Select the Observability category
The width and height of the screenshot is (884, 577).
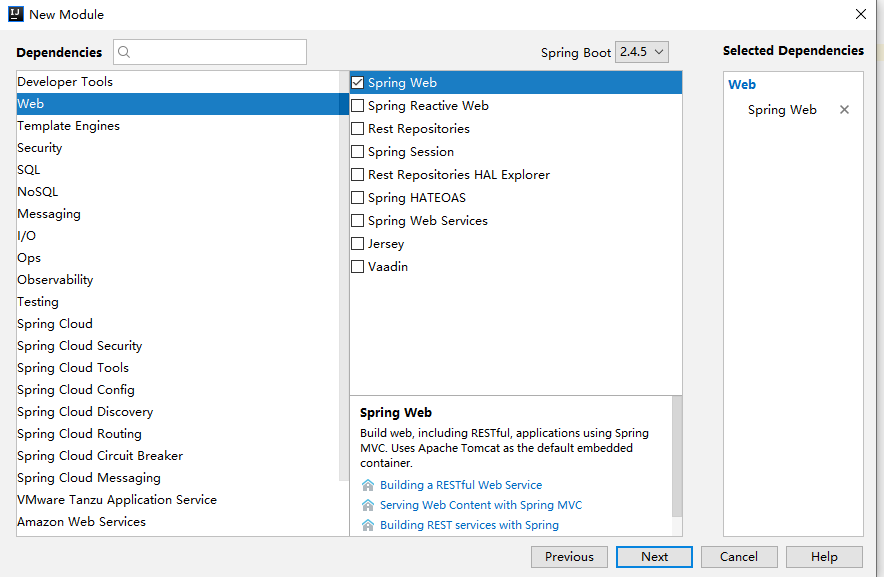[x=178, y=280]
